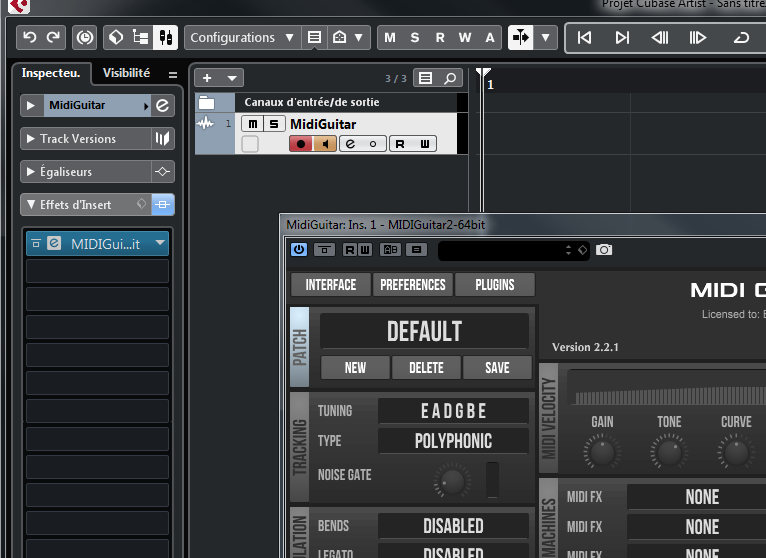Toggle the mixer faders icon
Screen dimensions: 766x558
click(165, 38)
